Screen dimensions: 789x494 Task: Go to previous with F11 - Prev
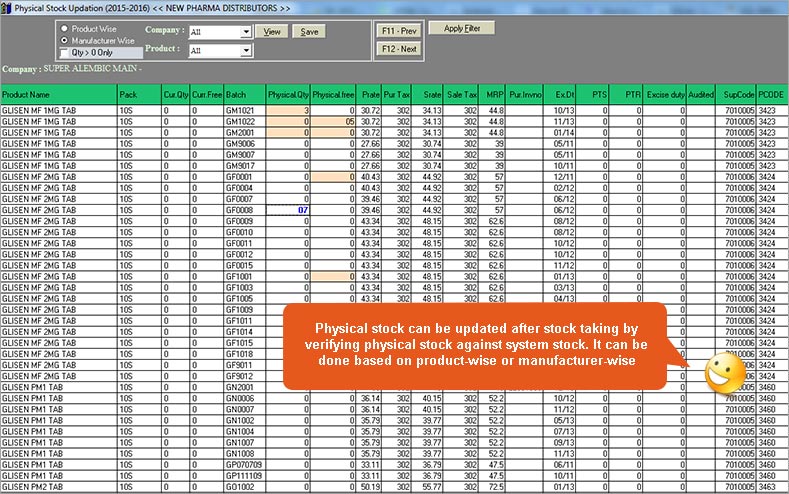(x=397, y=30)
